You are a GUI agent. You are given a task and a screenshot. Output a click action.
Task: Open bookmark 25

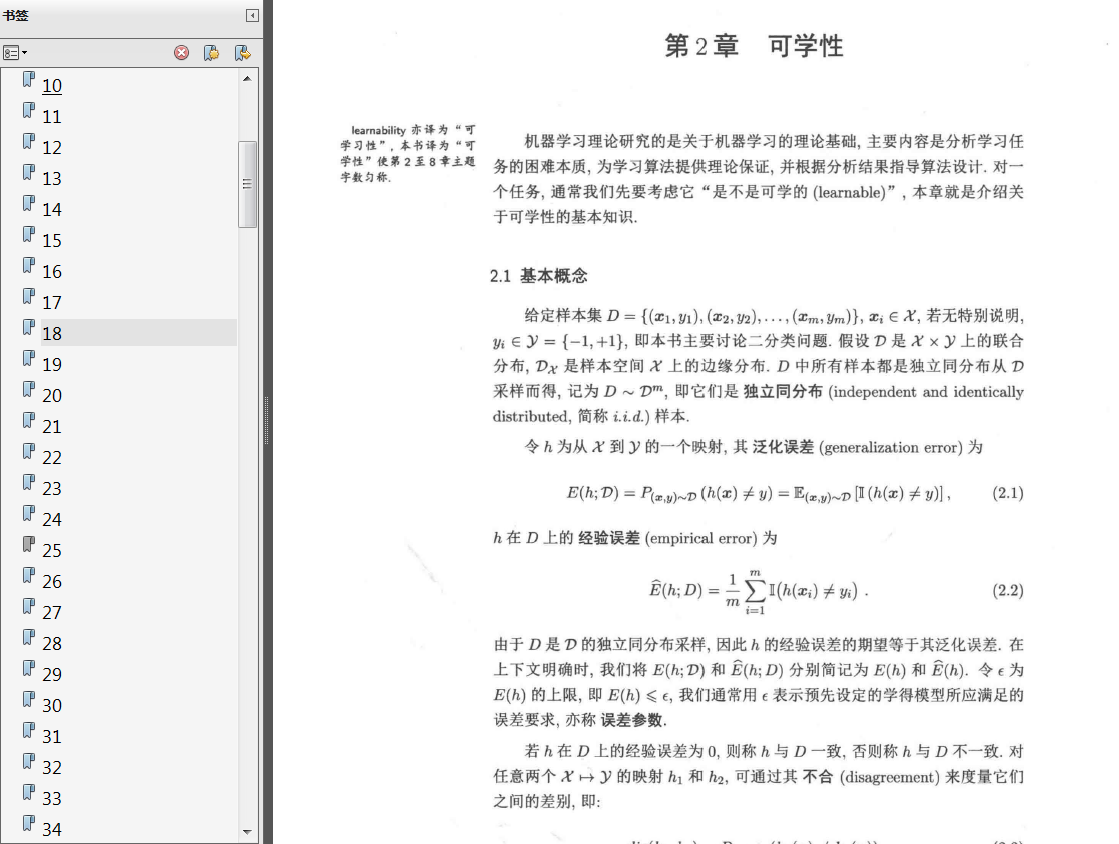click(51, 551)
